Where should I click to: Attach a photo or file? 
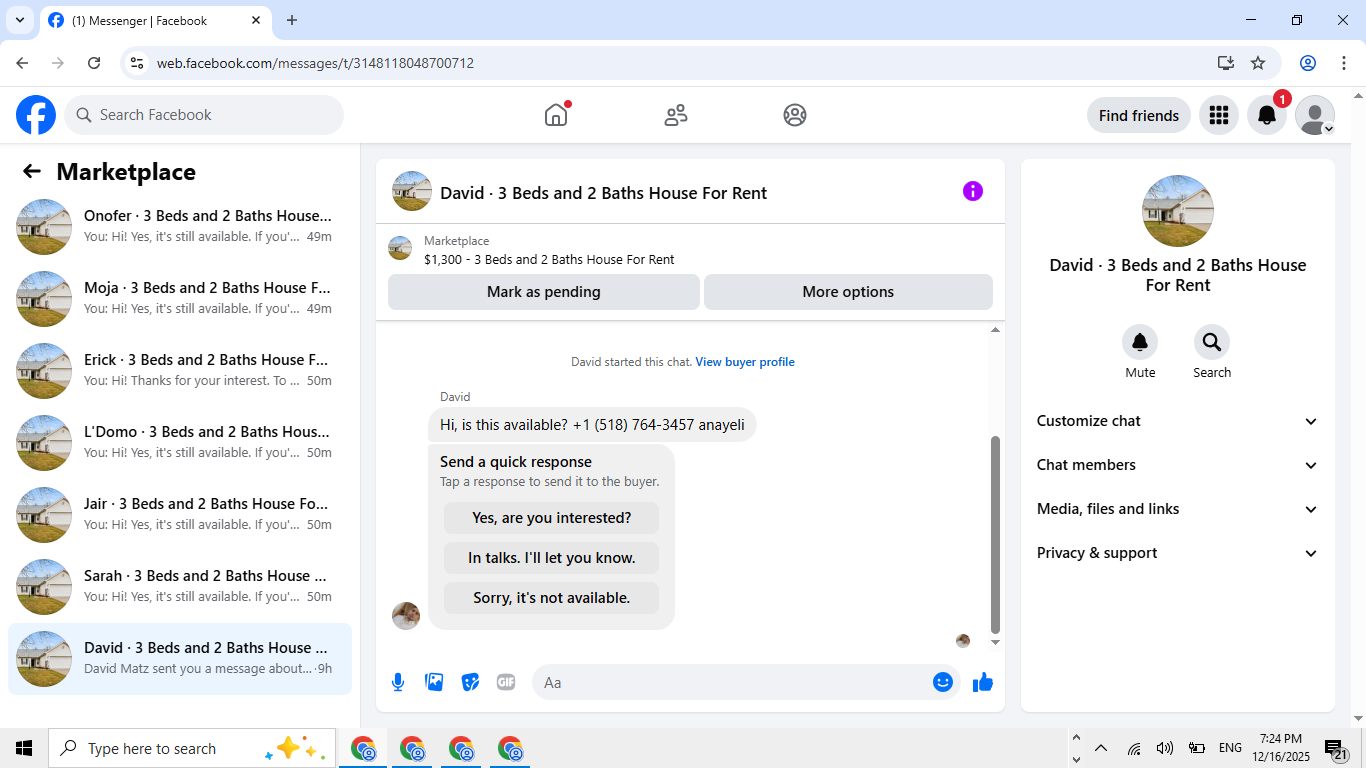coord(434,682)
